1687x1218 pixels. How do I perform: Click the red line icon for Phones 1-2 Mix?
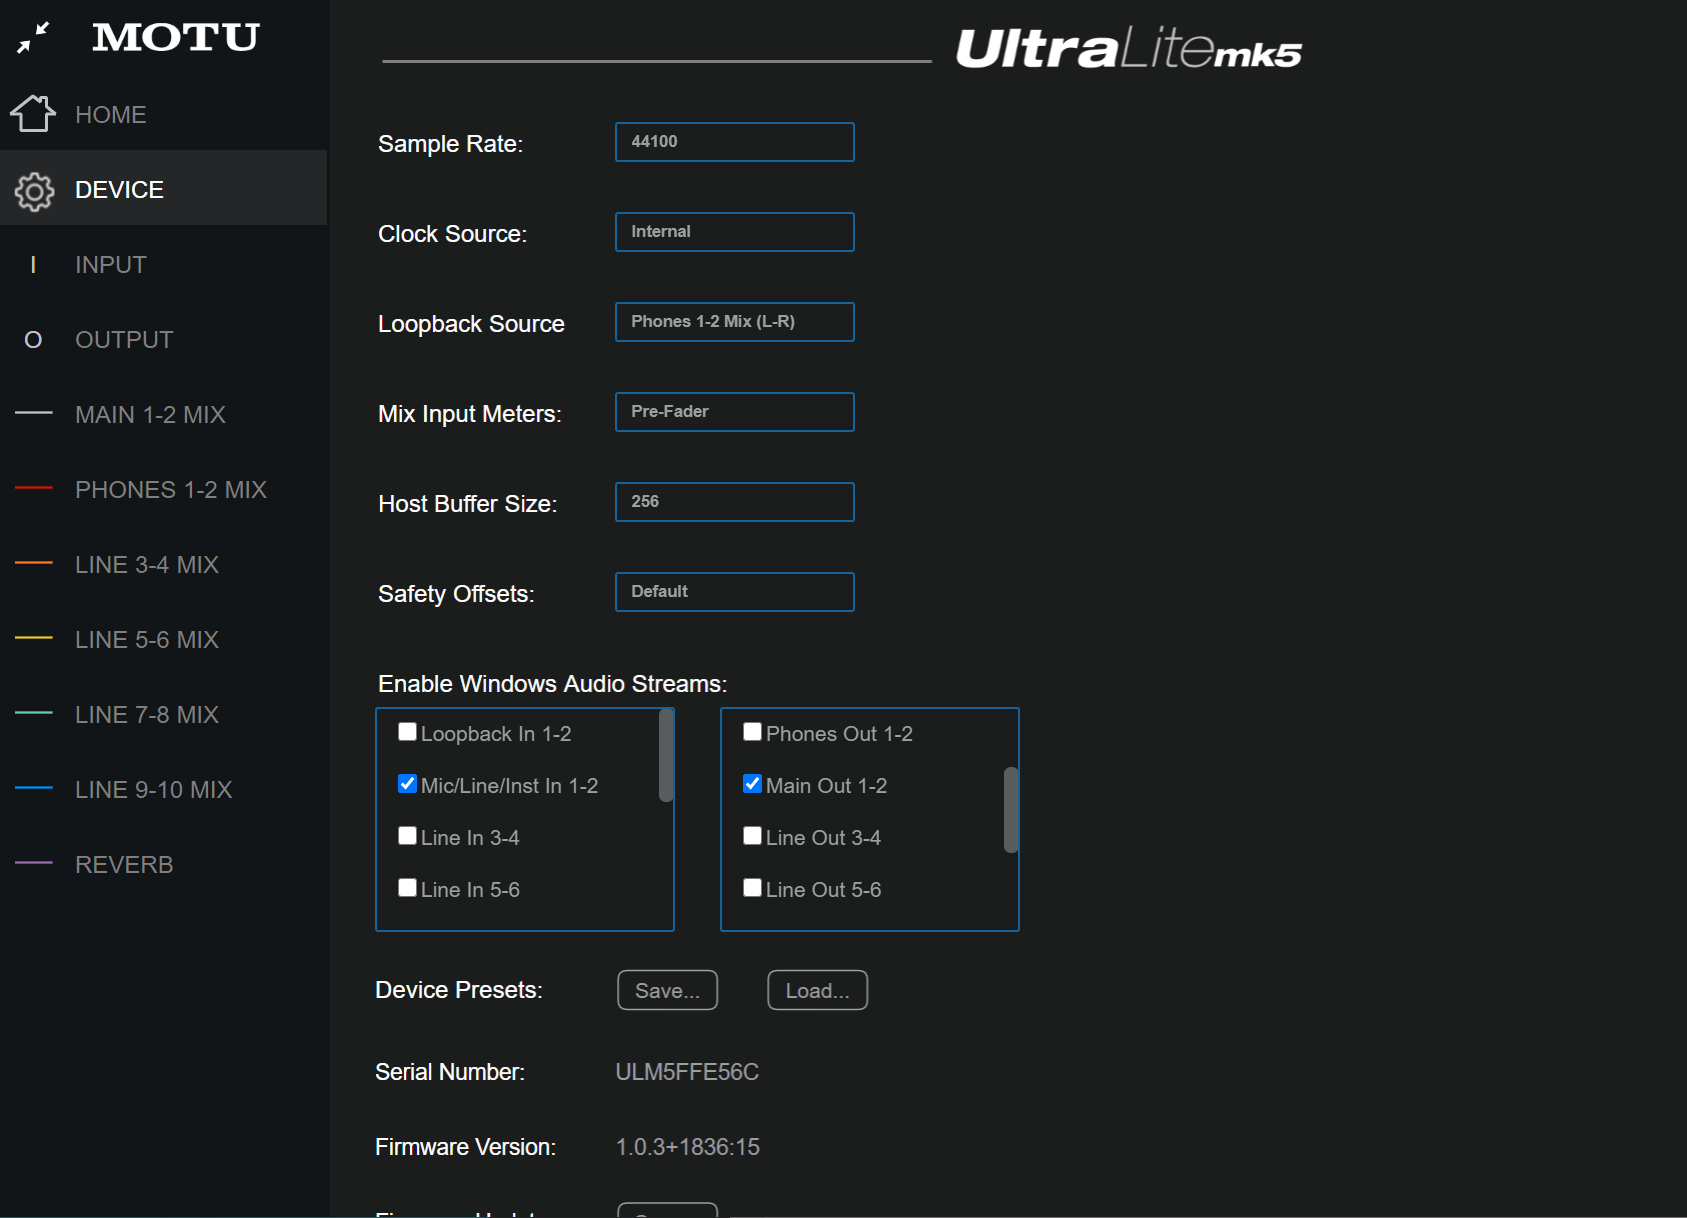click(x=33, y=488)
